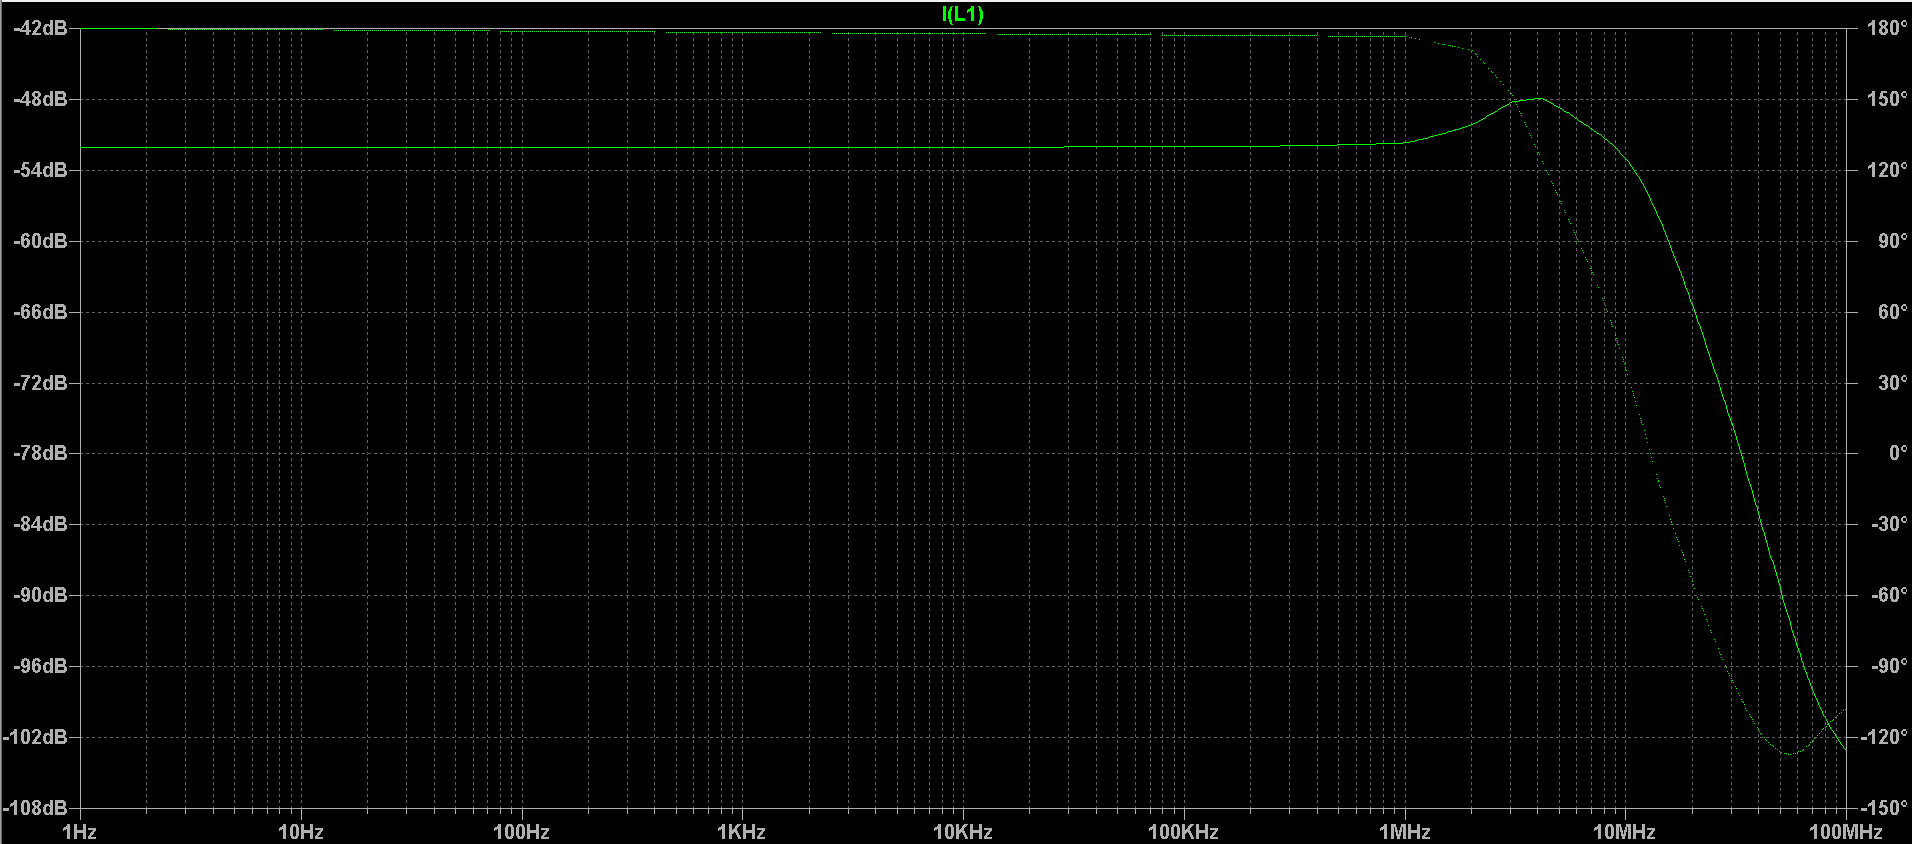Viewport: 1912px width, 844px height.
Task: Click the -54dB magnitude axis label
Action: 40,170
